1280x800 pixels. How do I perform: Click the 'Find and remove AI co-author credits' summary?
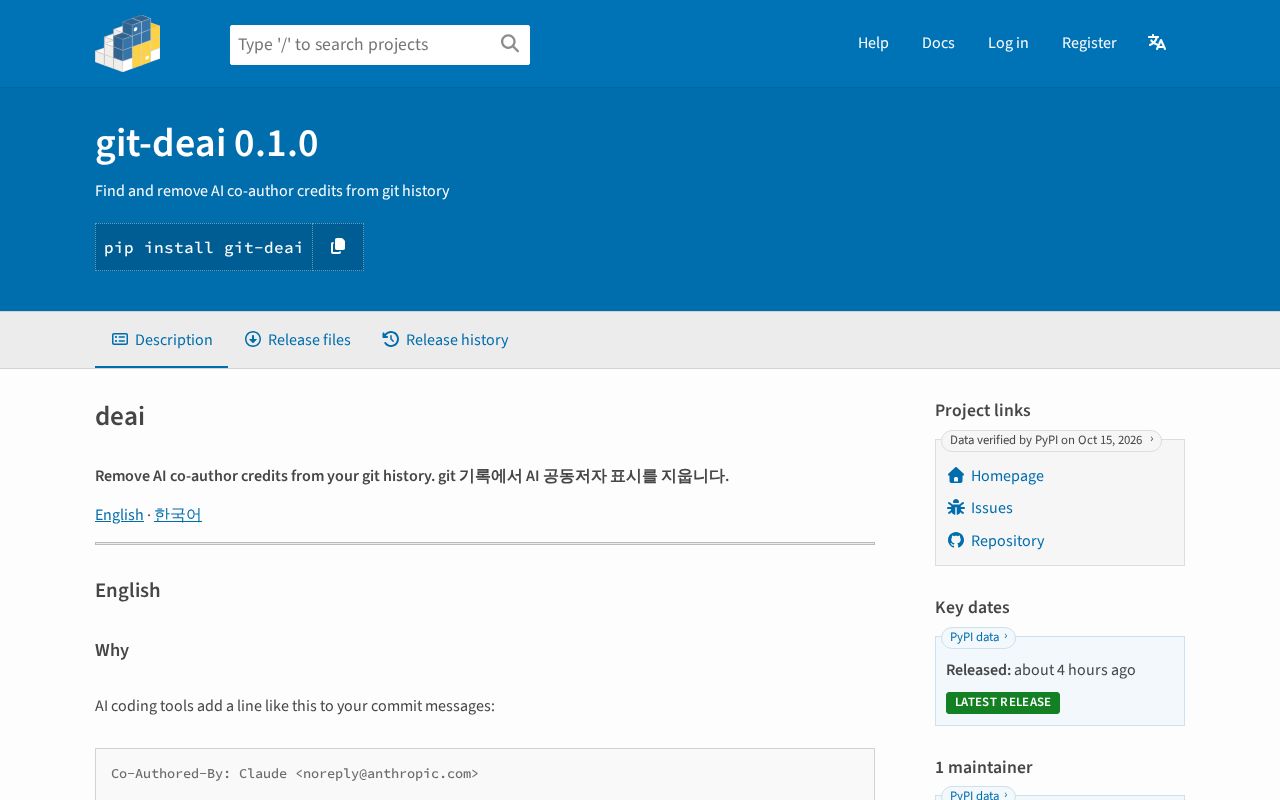tap(272, 190)
